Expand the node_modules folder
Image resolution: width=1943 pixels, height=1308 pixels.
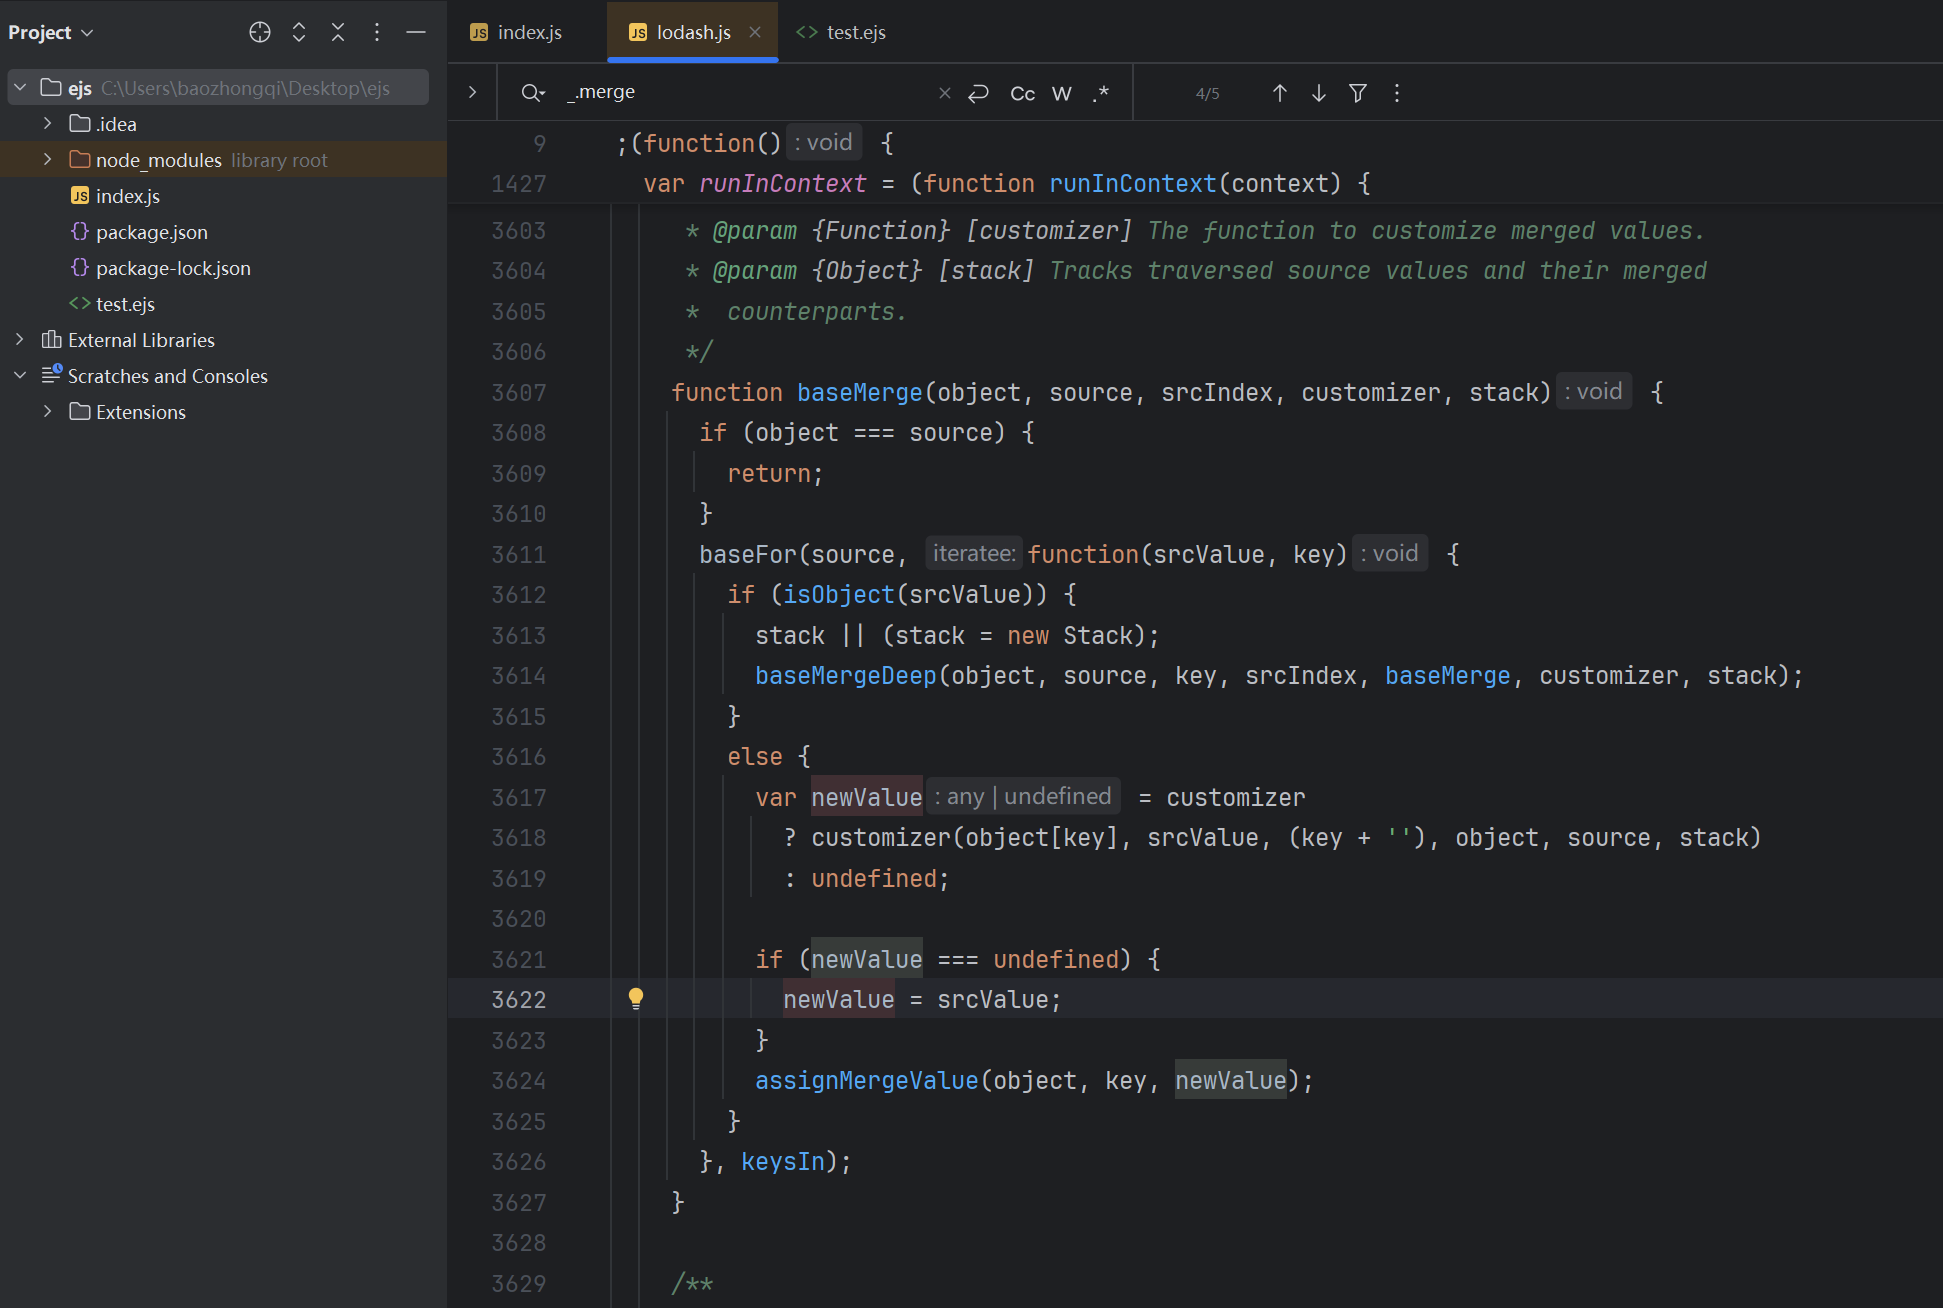(x=47, y=160)
